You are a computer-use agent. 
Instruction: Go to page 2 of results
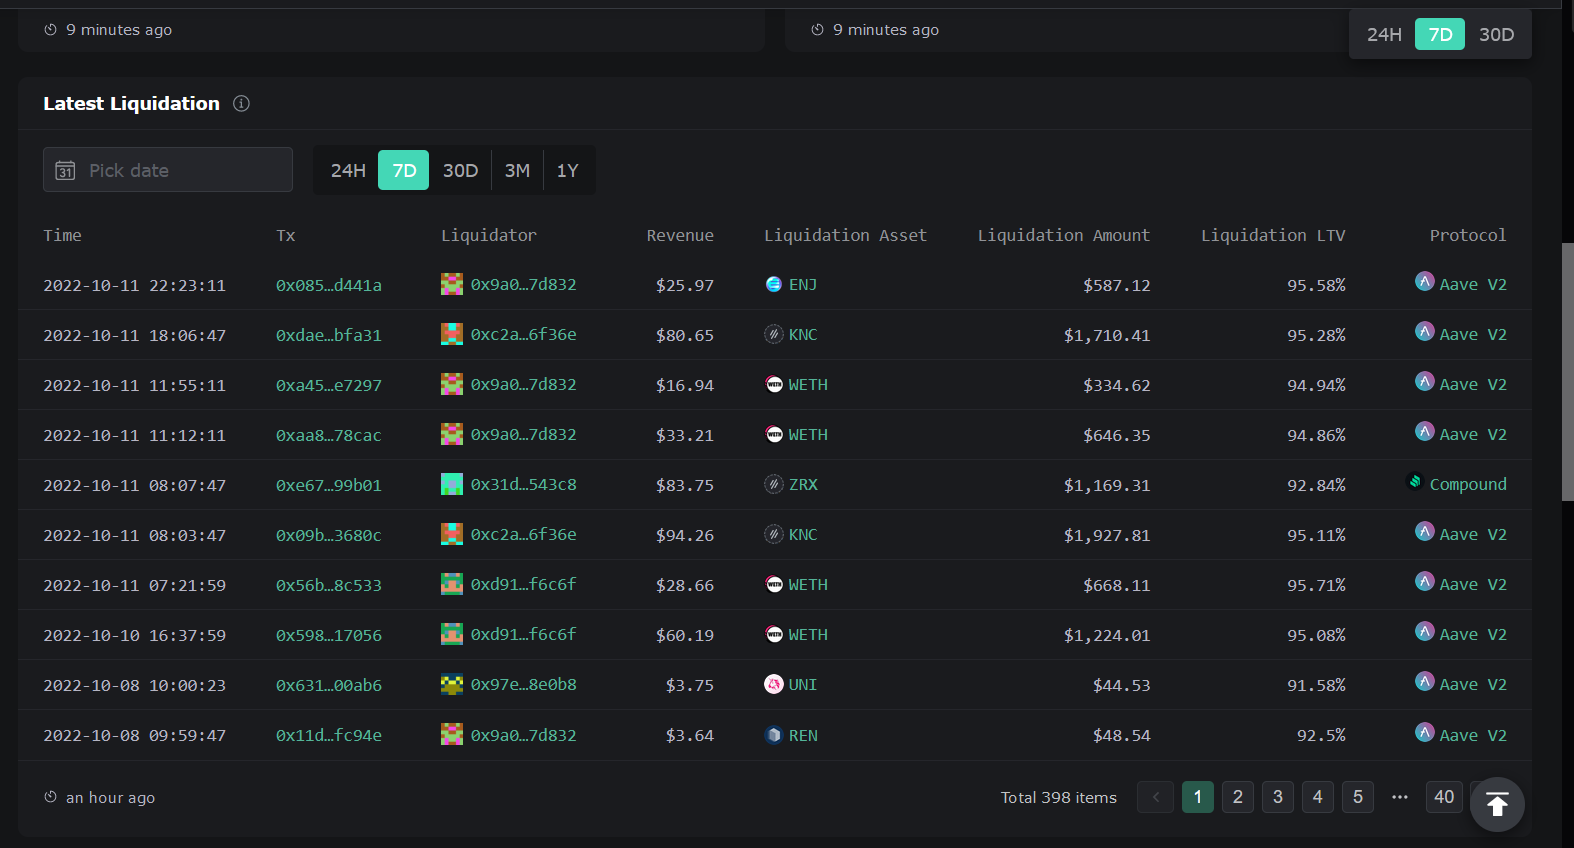click(x=1238, y=797)
